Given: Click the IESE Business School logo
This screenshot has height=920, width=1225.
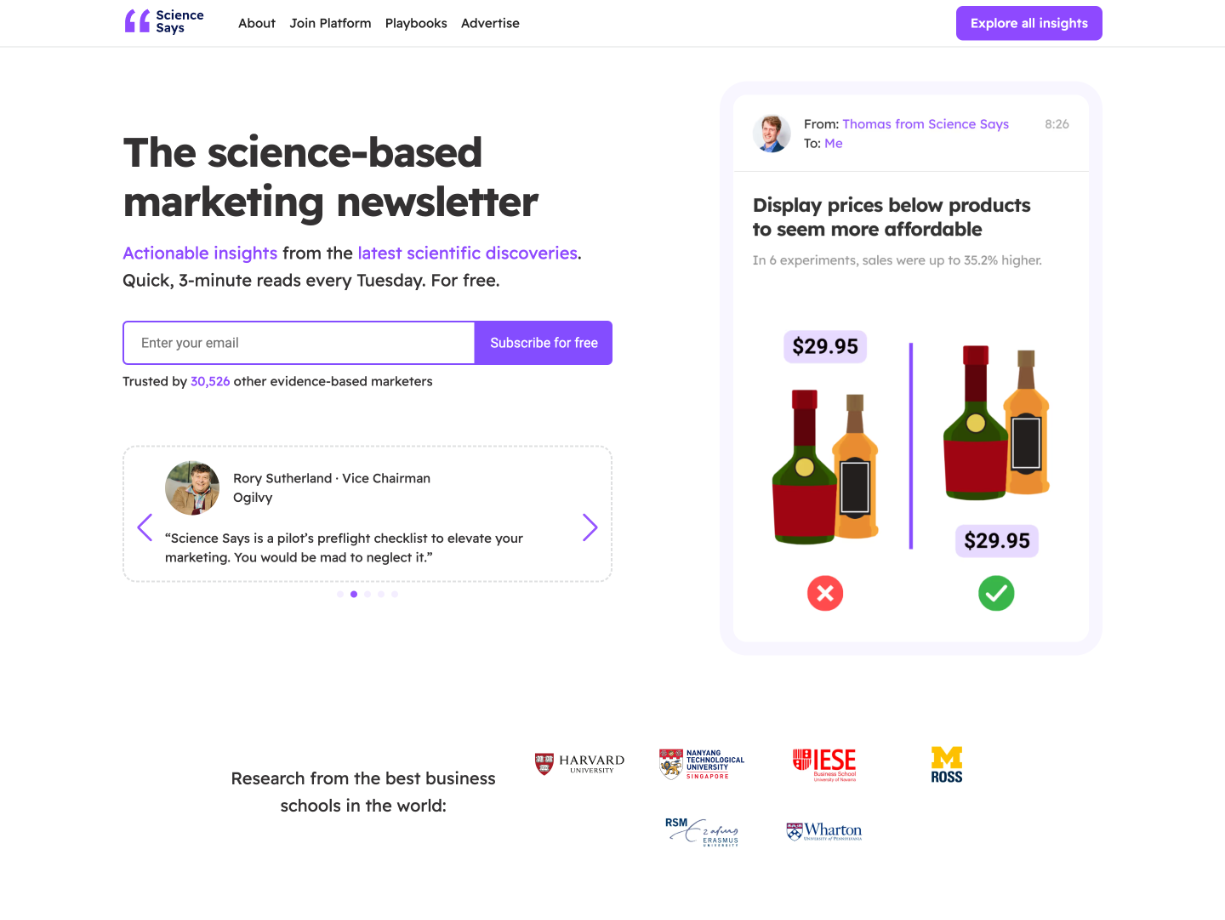Looking at the screenshot, I should [824, 764].
